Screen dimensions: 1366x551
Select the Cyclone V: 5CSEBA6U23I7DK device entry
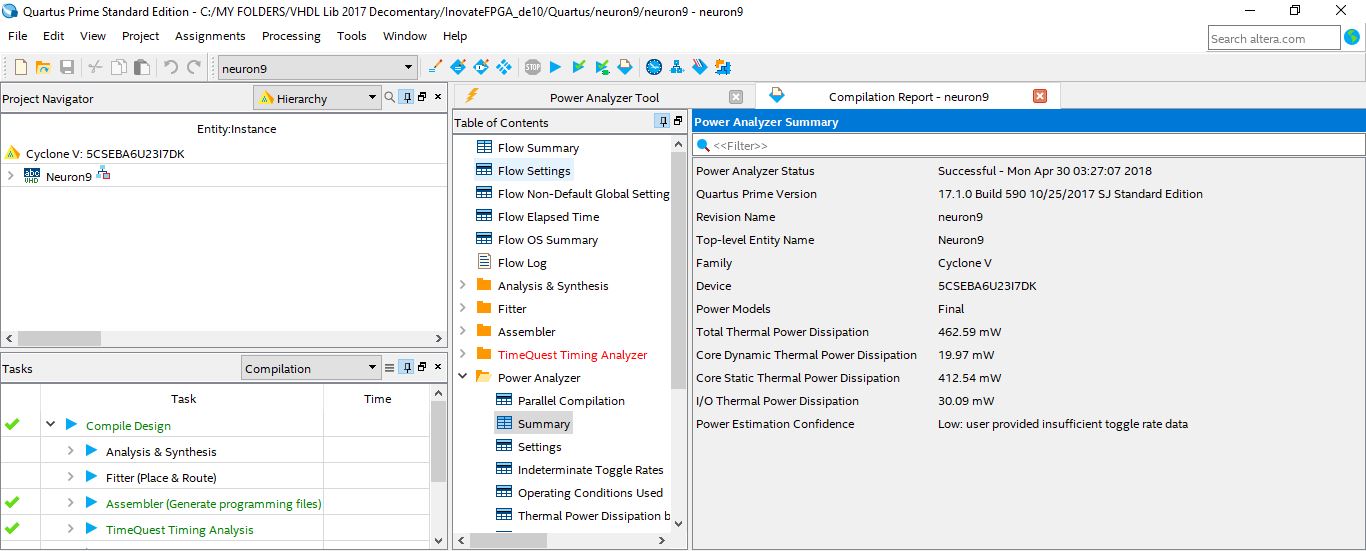[105, 153]
